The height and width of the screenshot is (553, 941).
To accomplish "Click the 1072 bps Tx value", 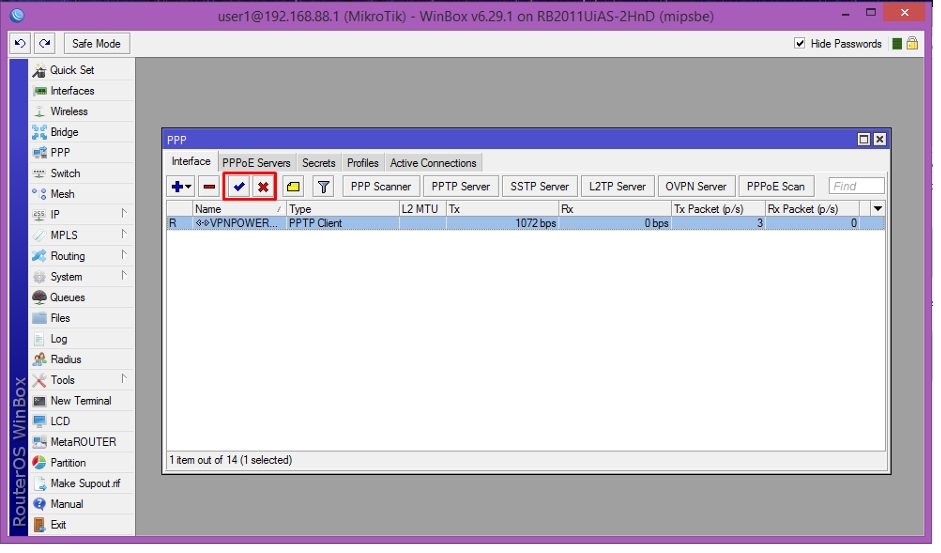I will click(x=535, y=224).
